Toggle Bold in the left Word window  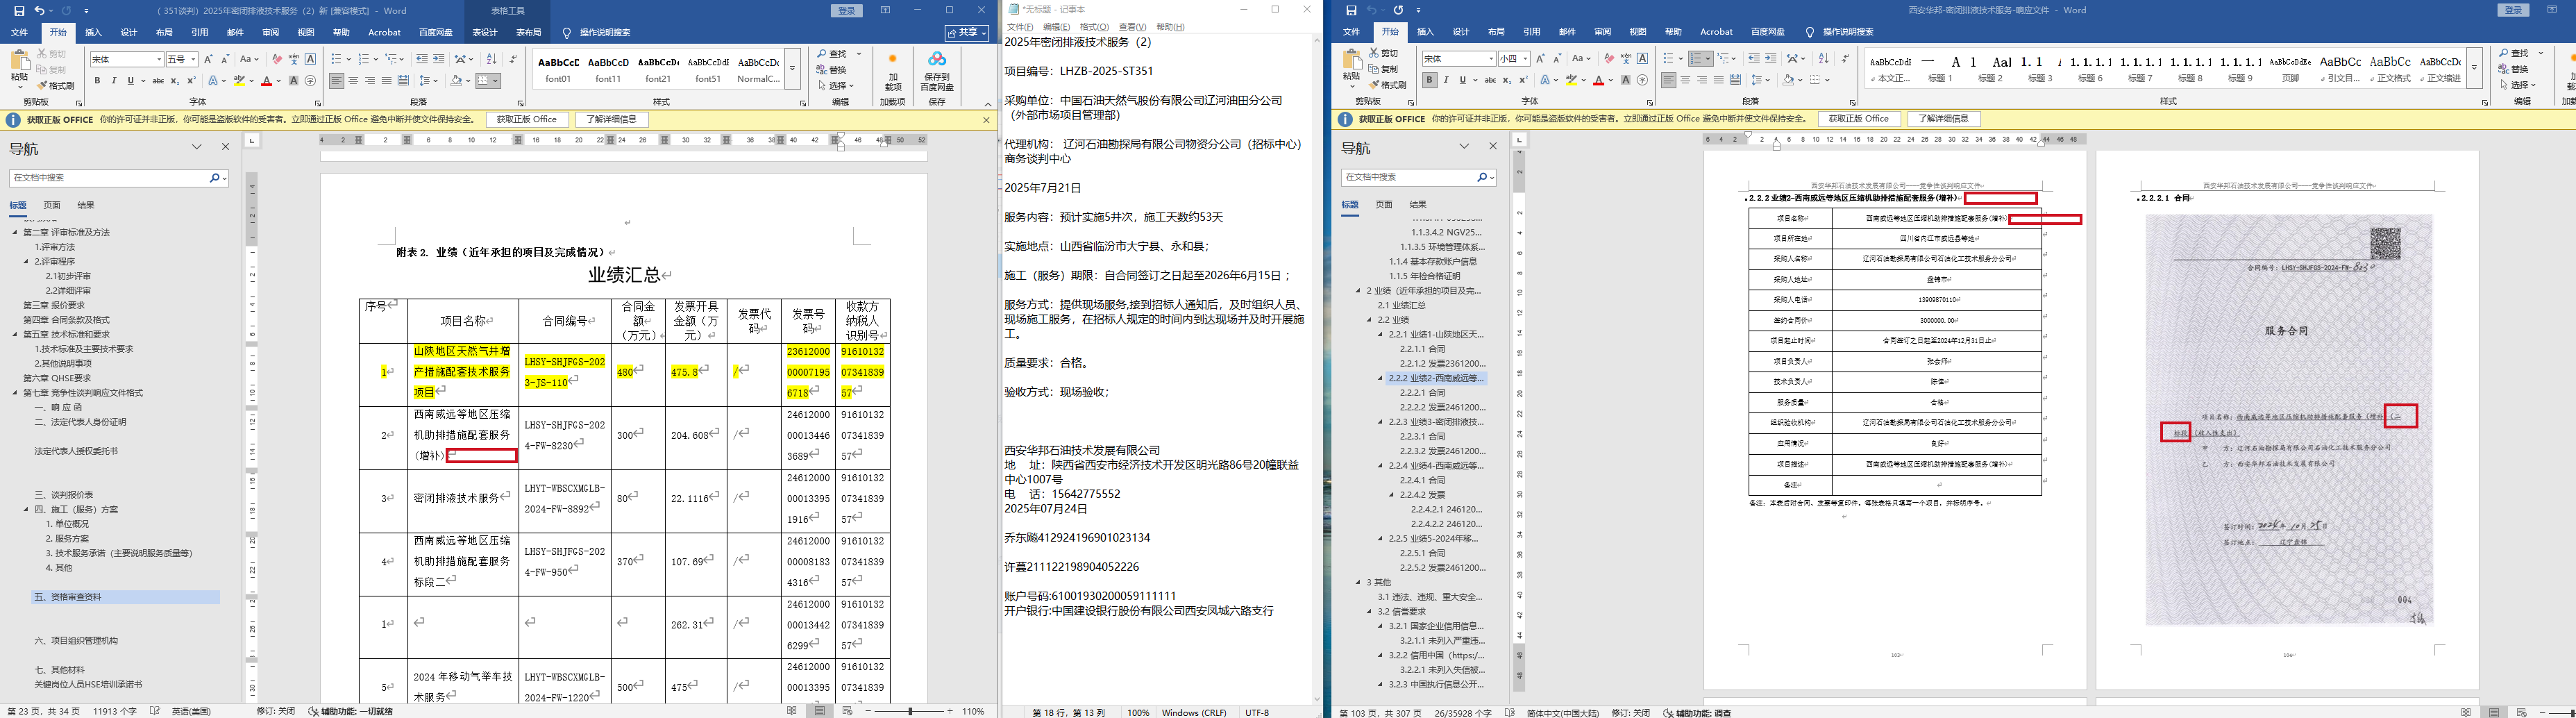point(98,81)
